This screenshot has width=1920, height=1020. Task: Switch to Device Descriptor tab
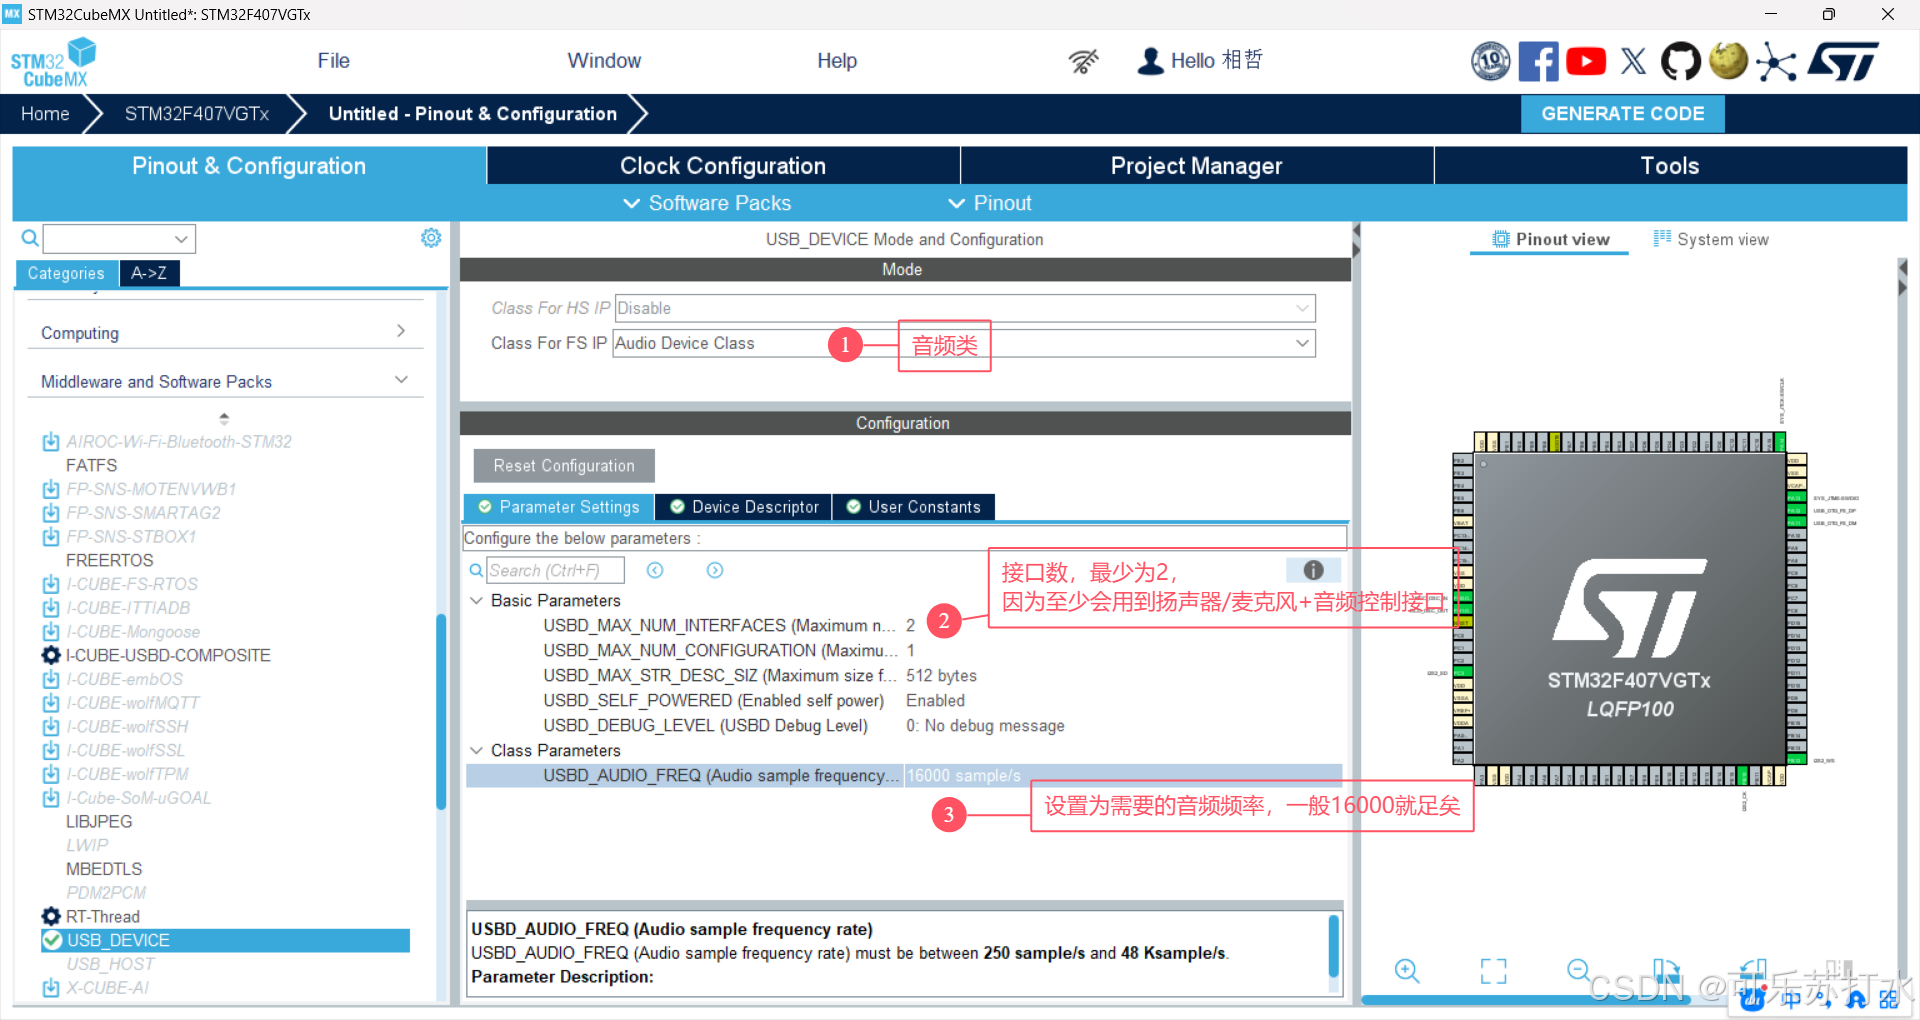click(x=744, y=507)
